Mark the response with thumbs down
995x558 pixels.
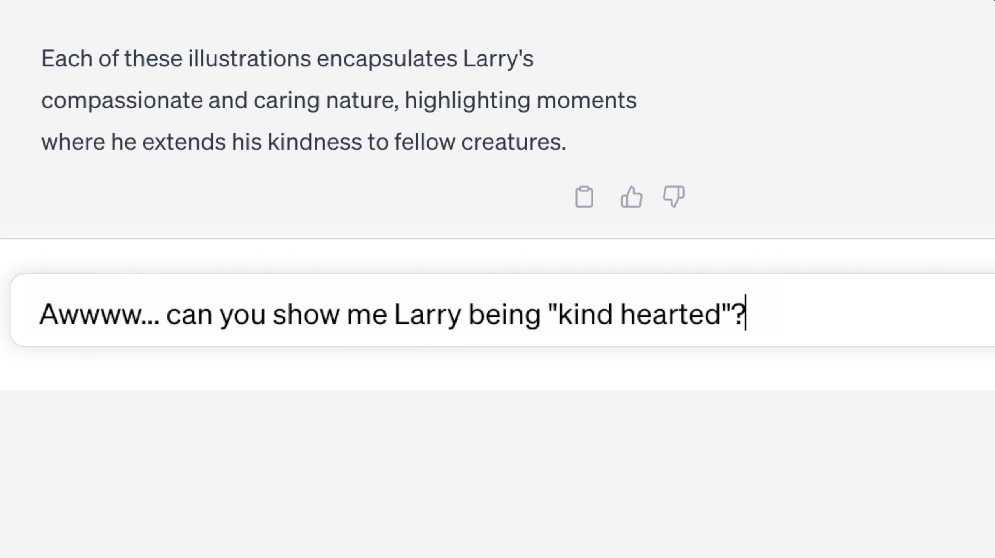(x=675, y=197)
